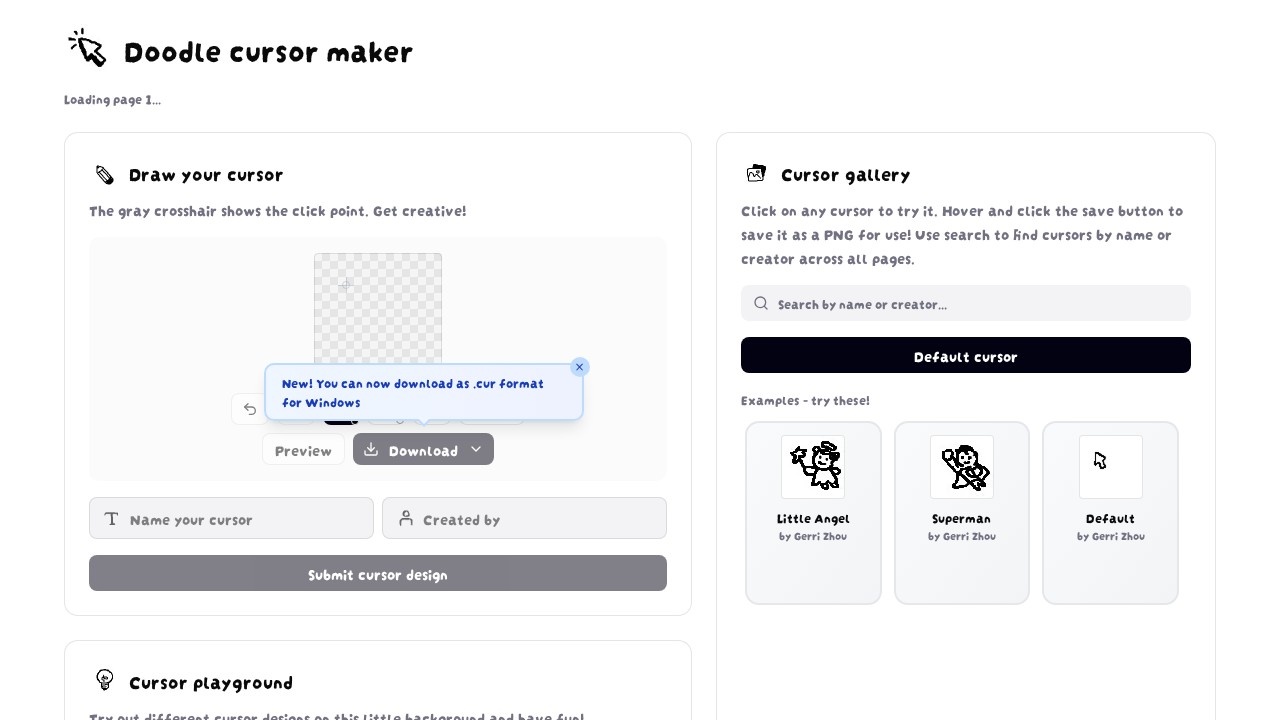
Task: Click the ghost icon beside 'Cursor playground'
Action: tap(105, 680)
